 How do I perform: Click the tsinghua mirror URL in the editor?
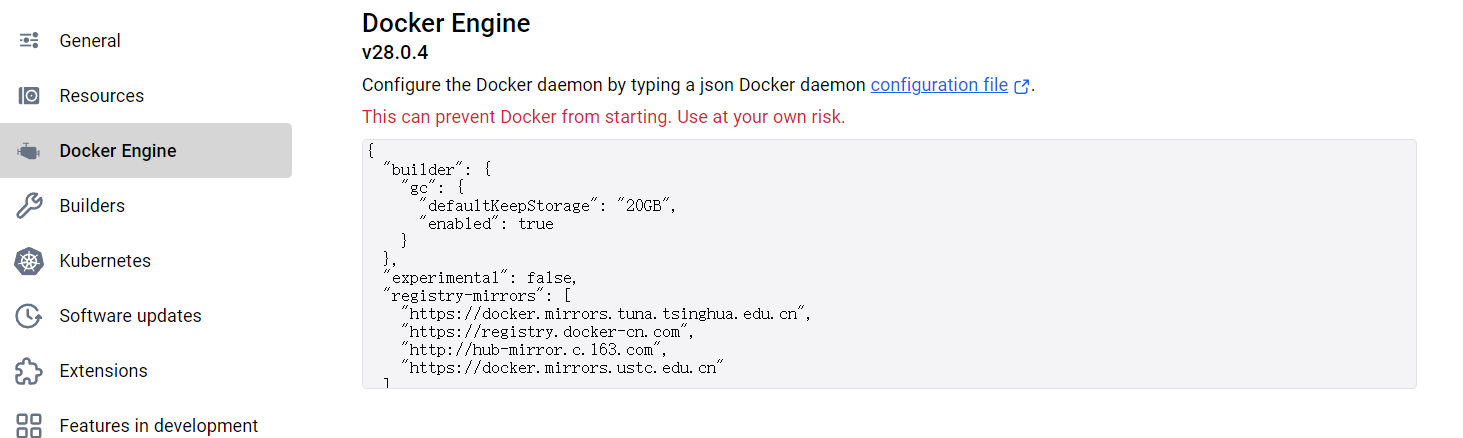click(x=605, y=313)
